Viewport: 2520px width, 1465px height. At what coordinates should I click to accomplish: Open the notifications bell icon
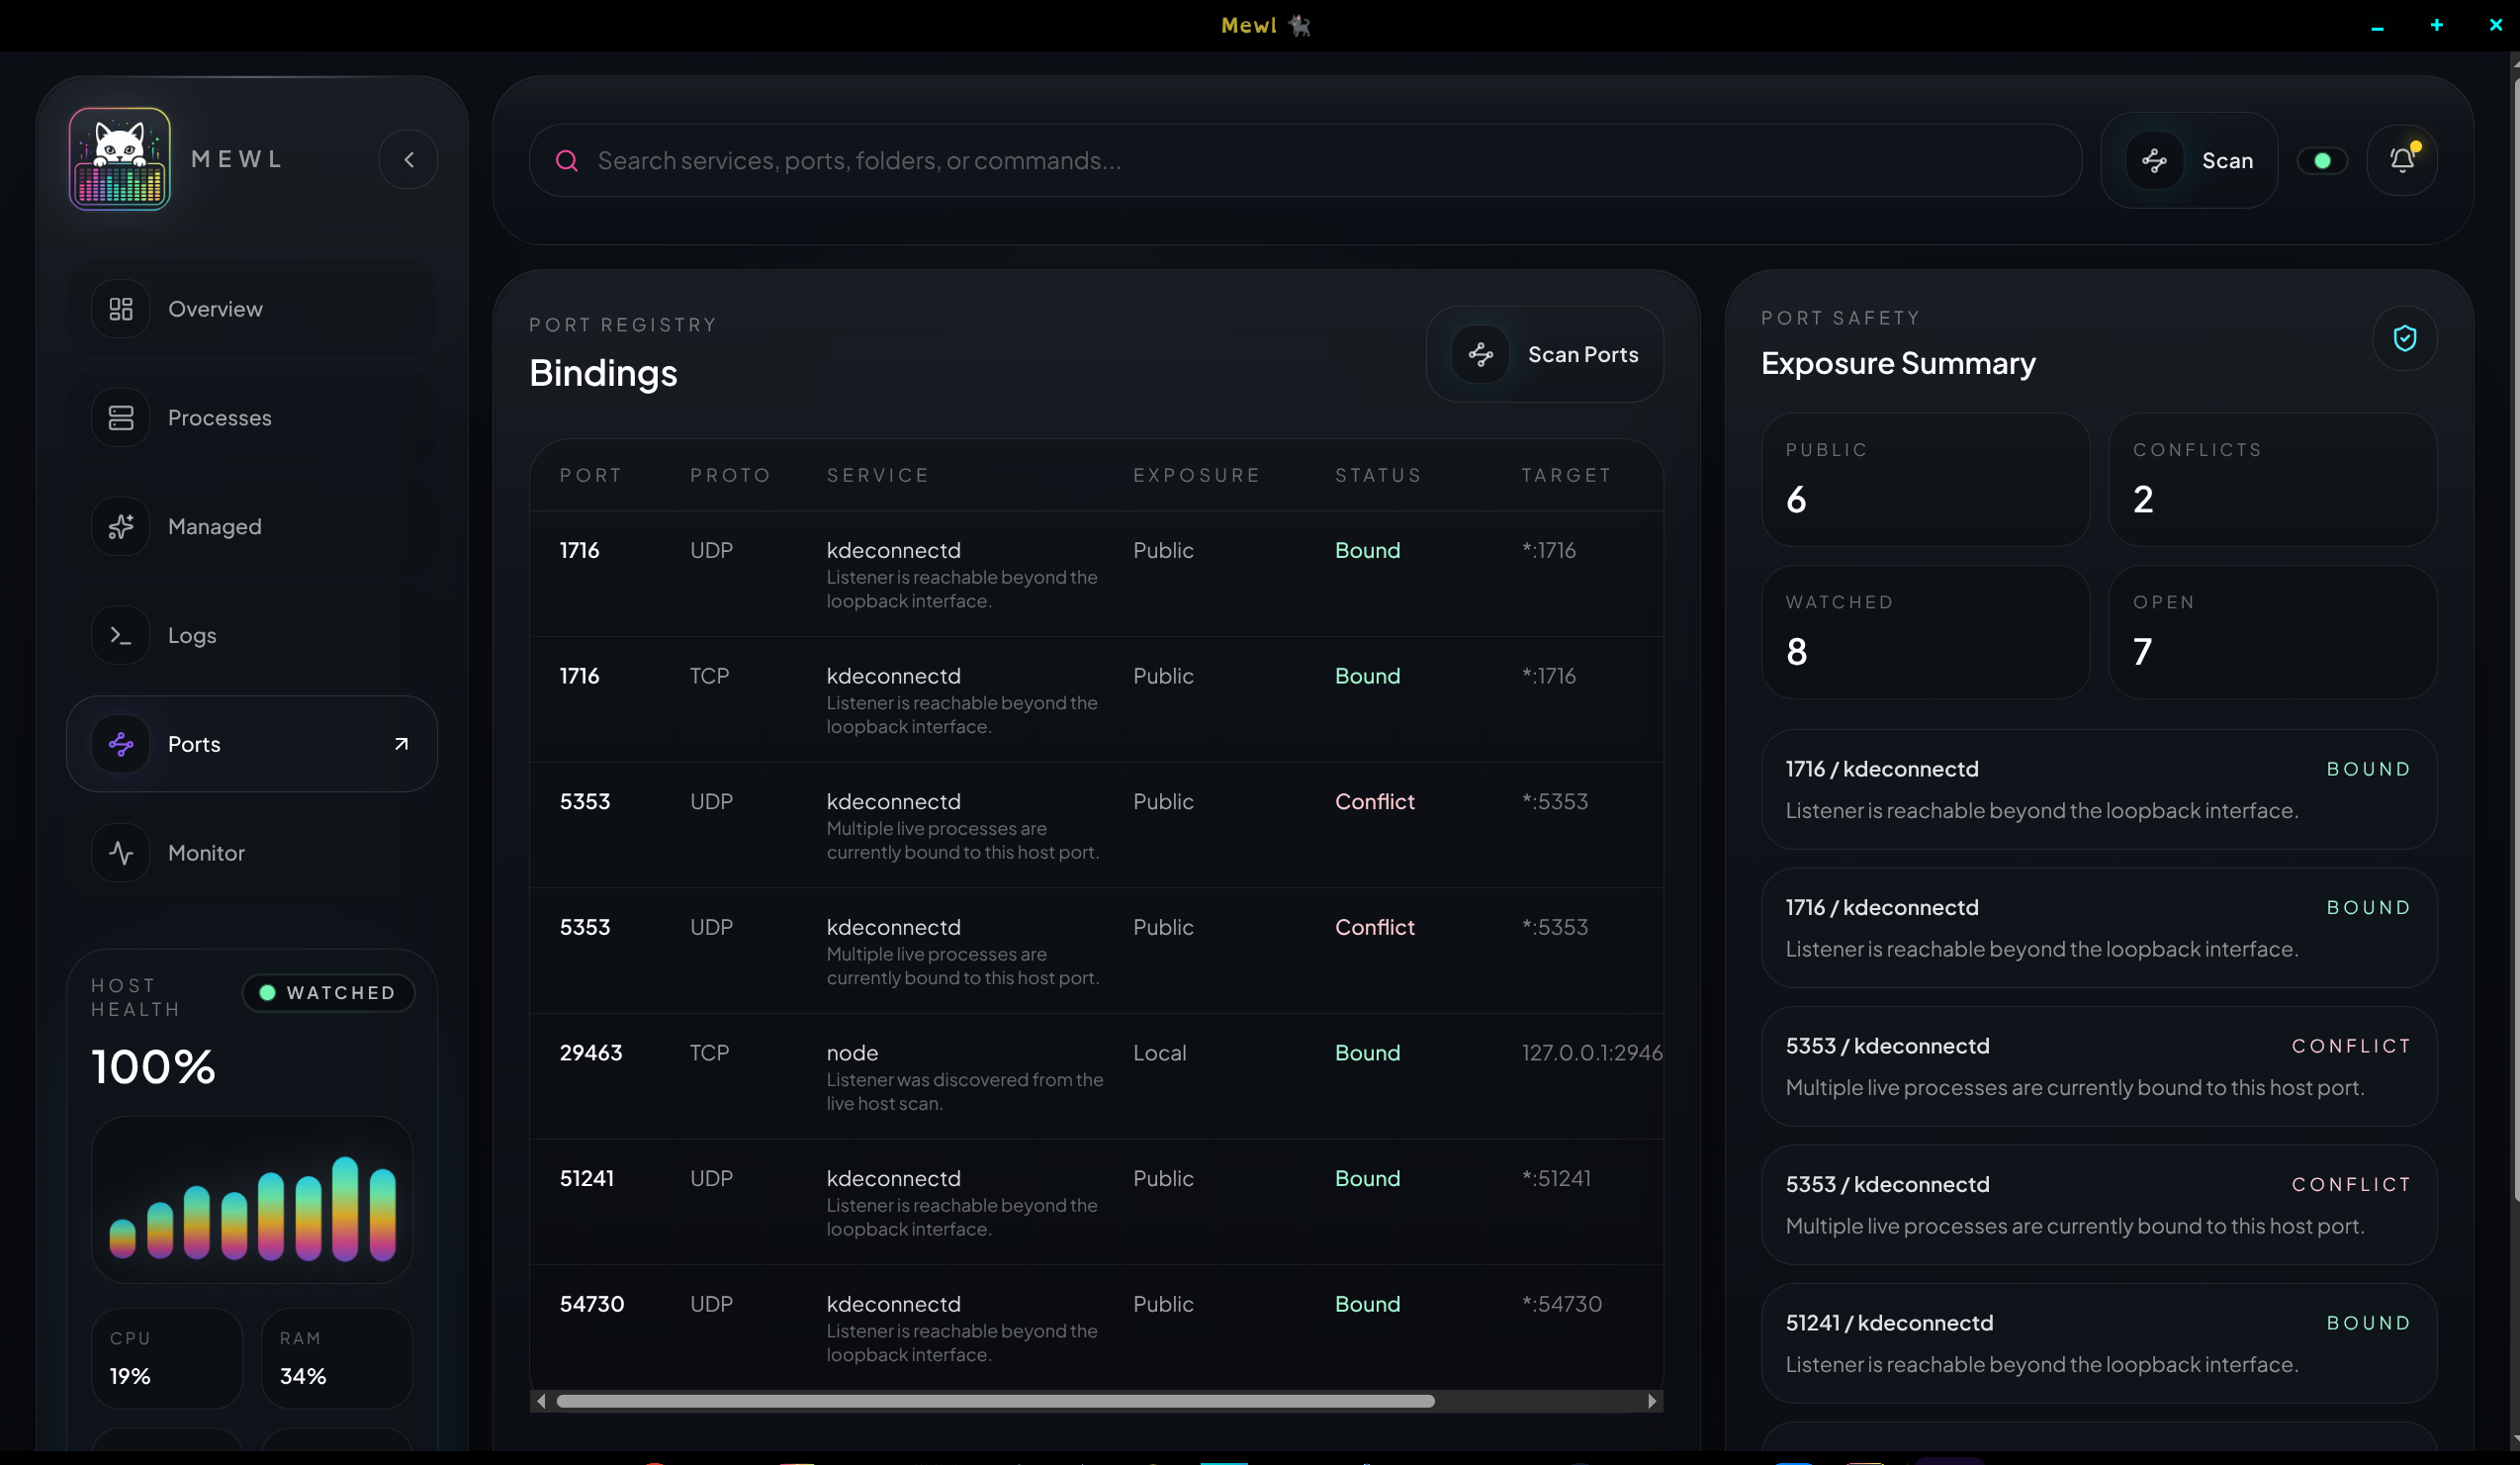[2402, 160]
